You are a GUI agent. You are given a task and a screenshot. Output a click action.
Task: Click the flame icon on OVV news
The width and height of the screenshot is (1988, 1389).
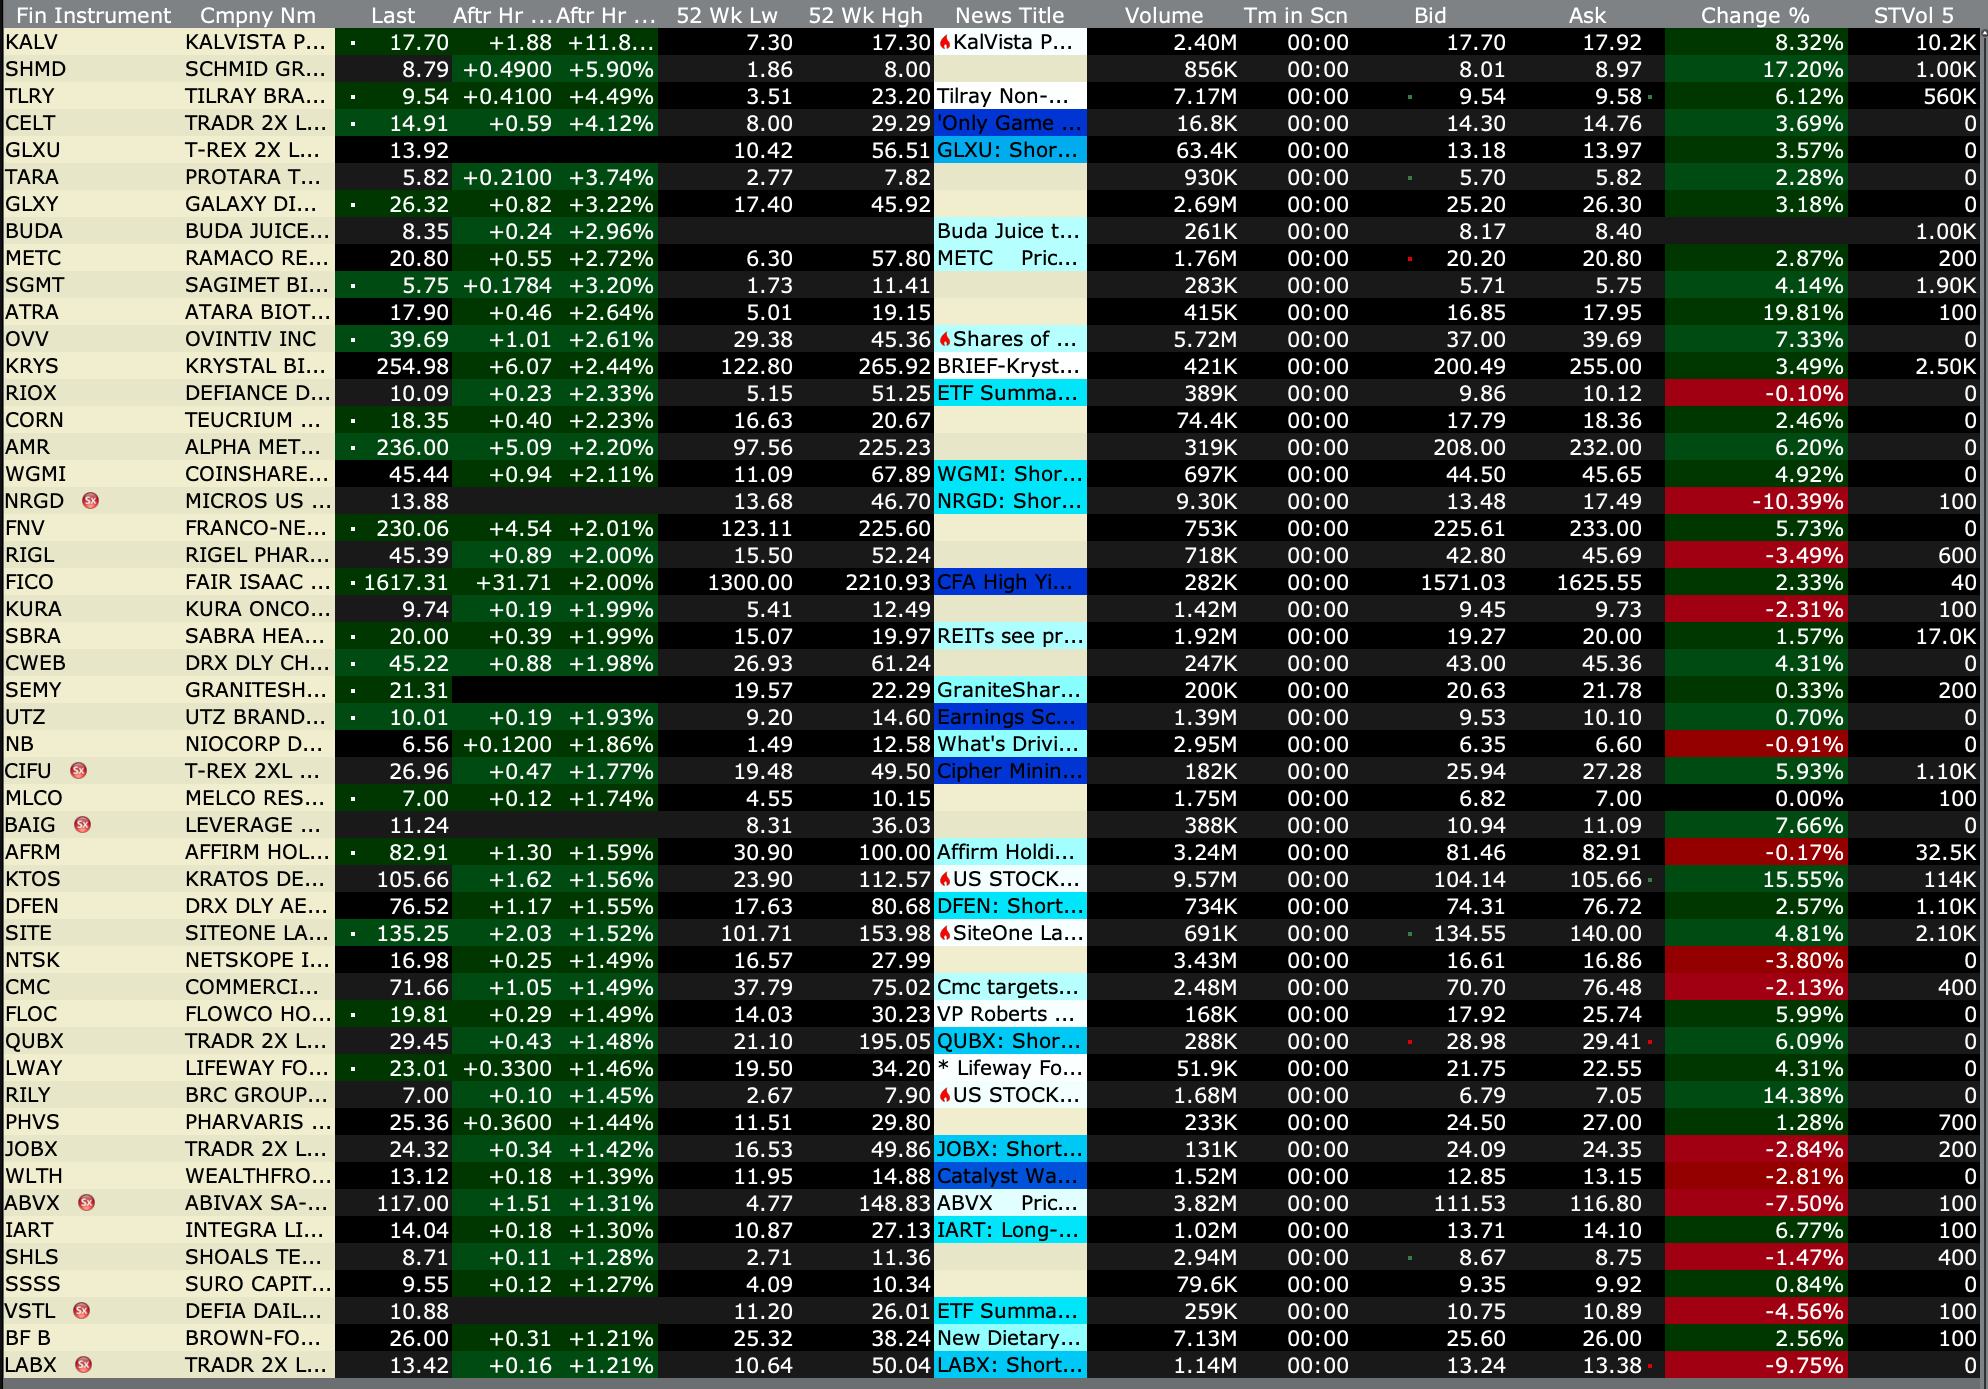[944, 339]
